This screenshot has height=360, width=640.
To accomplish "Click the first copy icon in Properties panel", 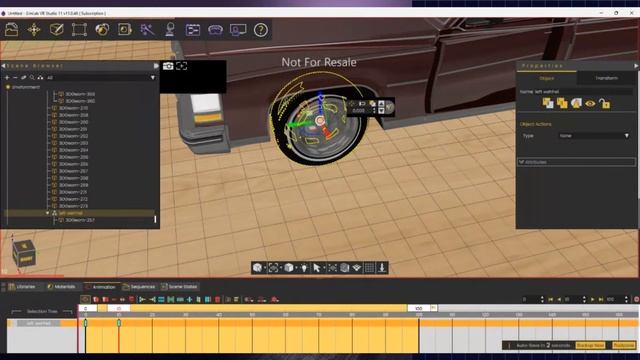I will [548, 104].
